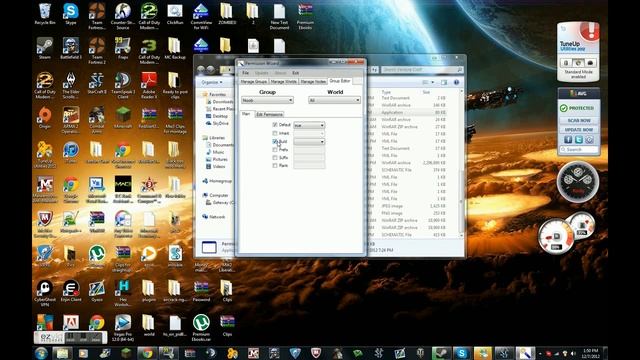The image size is (640, 360).
Task: Toggle the Build checkbox
Action: (x=275, y=141)
